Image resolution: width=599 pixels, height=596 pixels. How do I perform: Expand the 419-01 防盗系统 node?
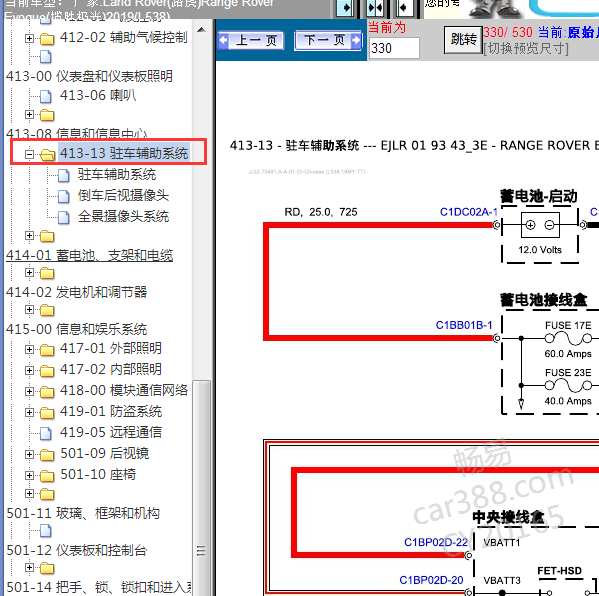click(x=29, y=412)
